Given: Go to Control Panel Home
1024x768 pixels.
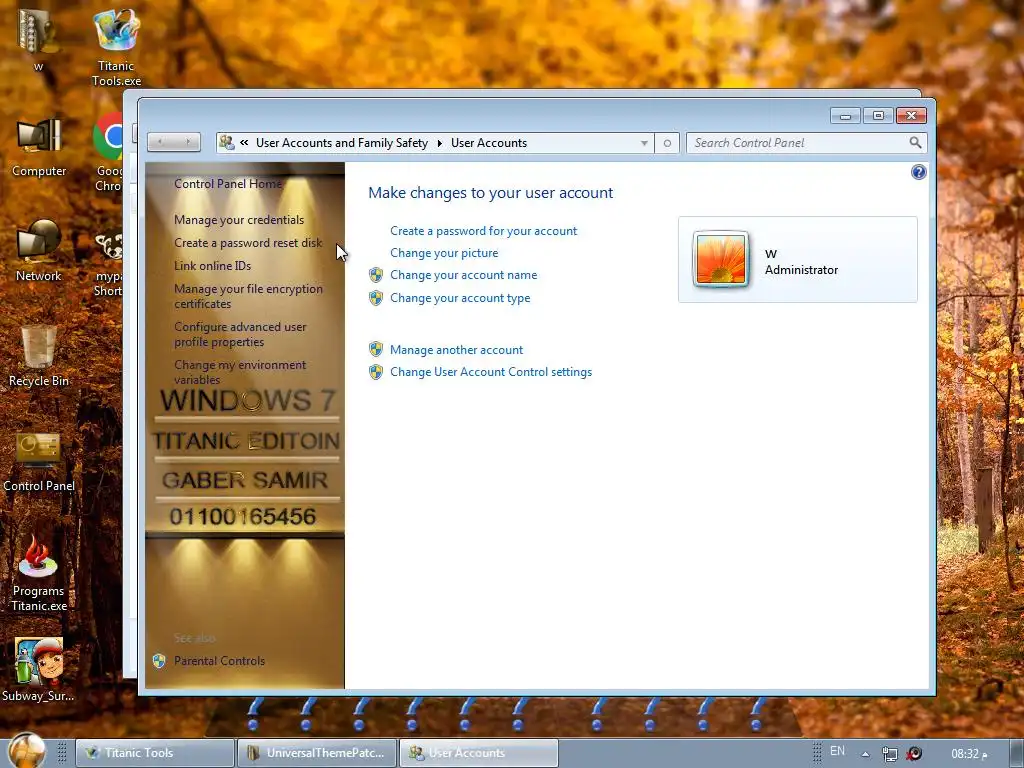Looking at the screenshot, I should [228, 184].
